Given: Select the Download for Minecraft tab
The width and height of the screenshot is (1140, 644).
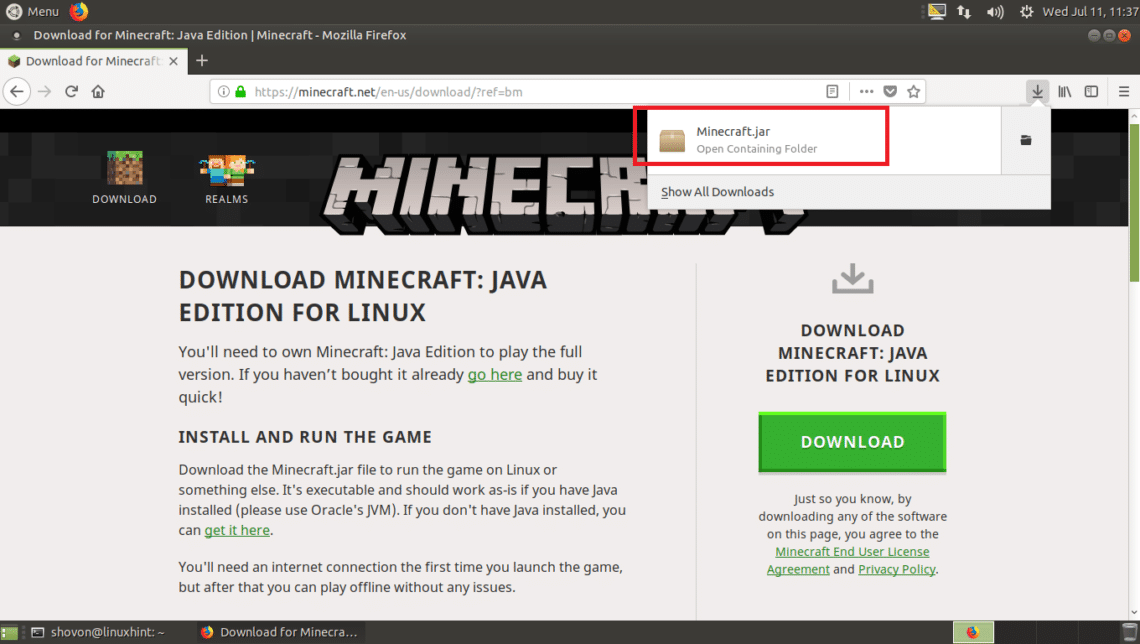Looking at the screenshot, I should (x=93, y=61).
